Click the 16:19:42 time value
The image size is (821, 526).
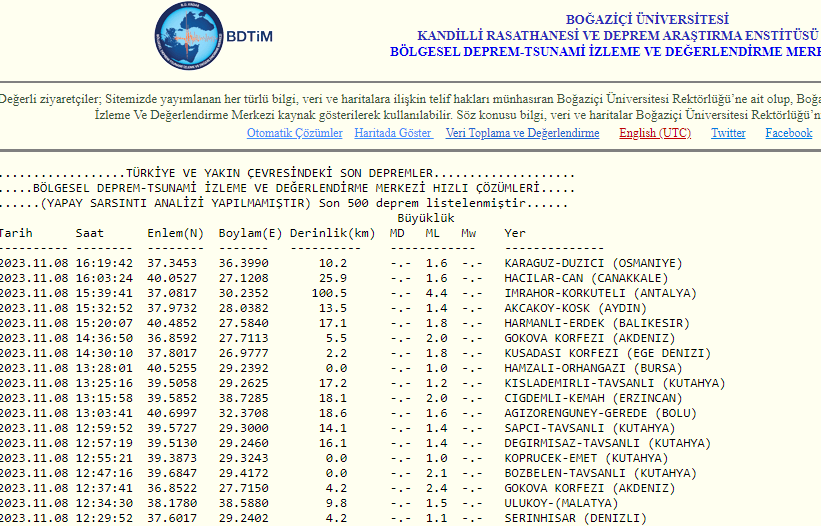104,263
